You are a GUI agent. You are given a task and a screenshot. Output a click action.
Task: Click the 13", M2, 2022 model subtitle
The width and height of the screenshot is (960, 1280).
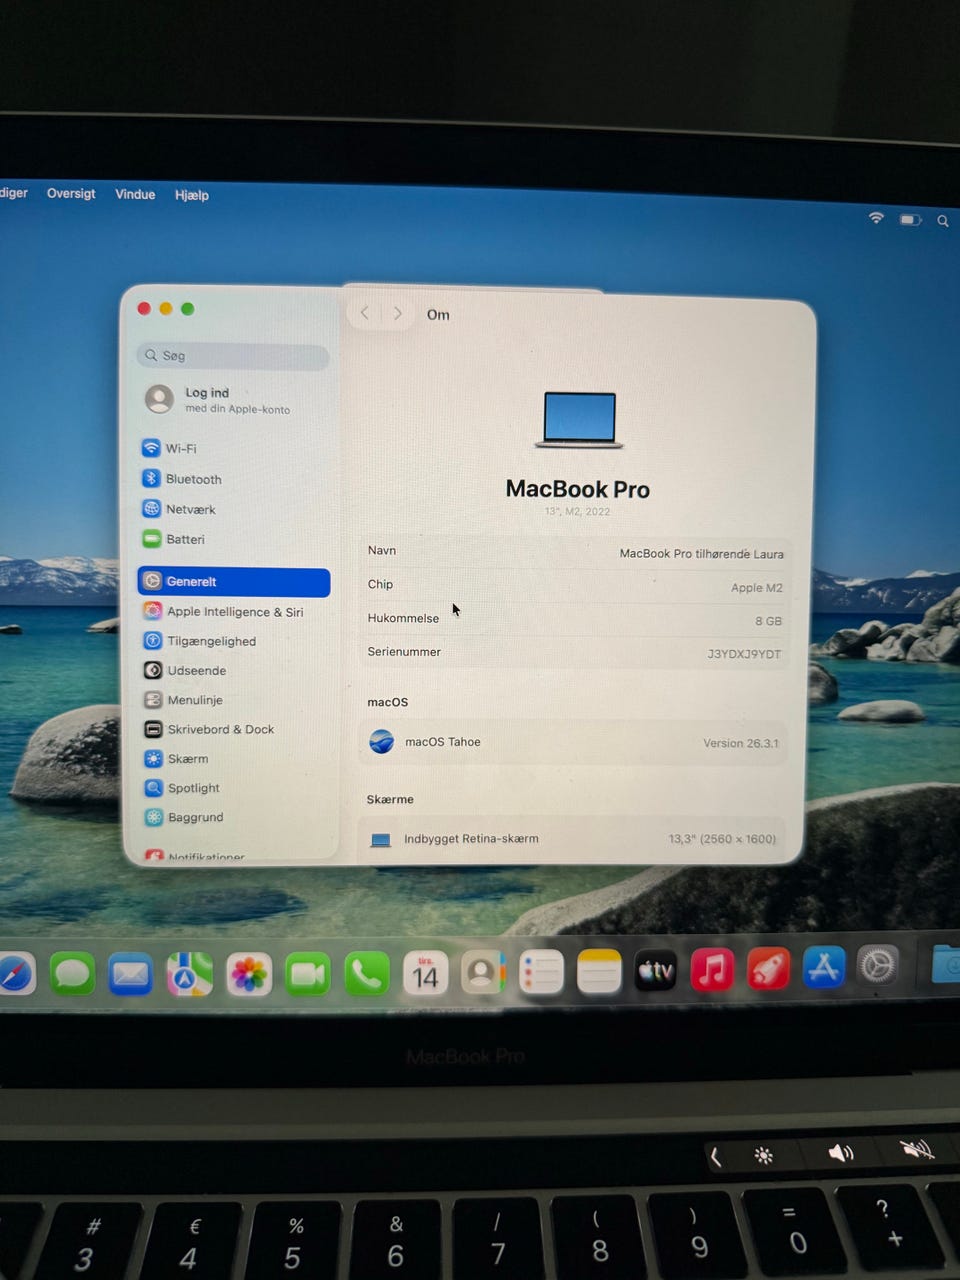point(577,511)
